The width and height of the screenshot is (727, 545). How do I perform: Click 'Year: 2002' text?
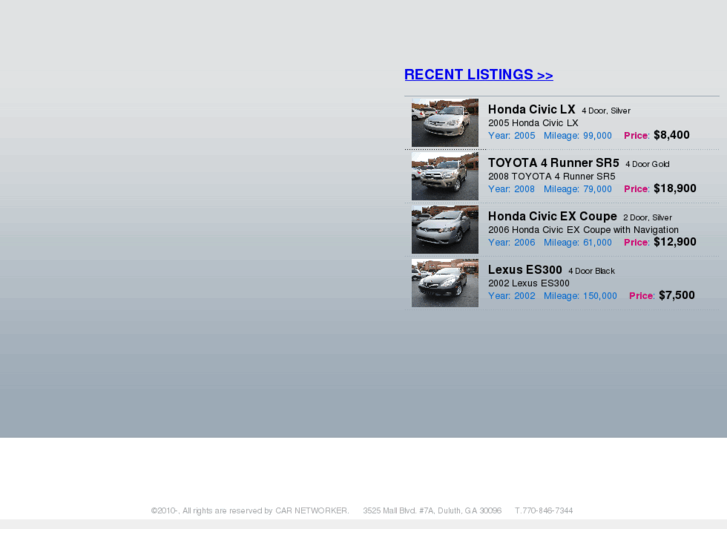point(511,295)
